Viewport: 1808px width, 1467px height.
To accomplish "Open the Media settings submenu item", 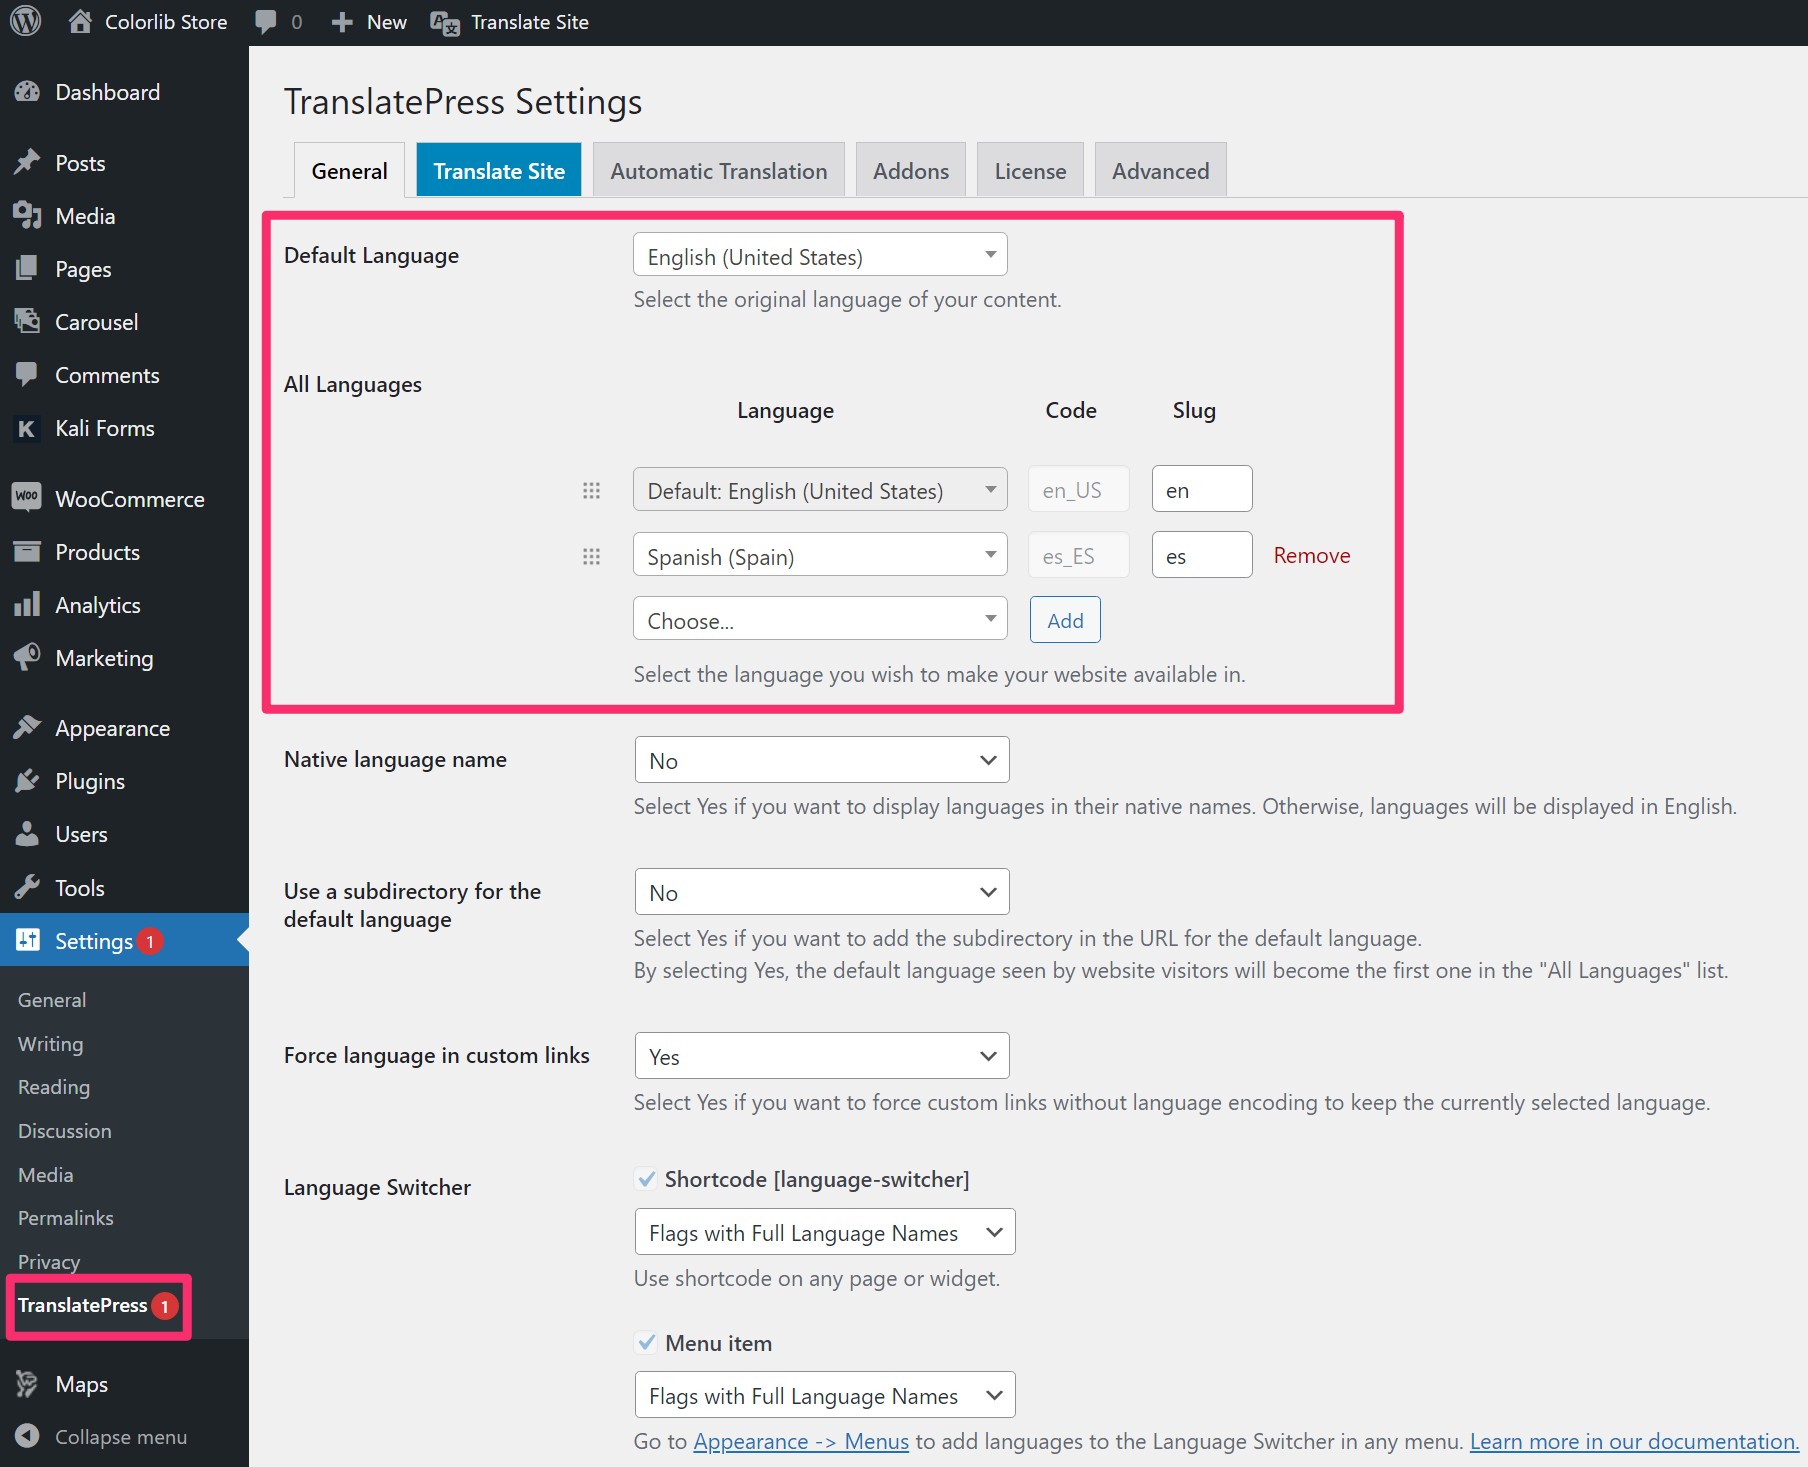I will tap(46, 1175).
